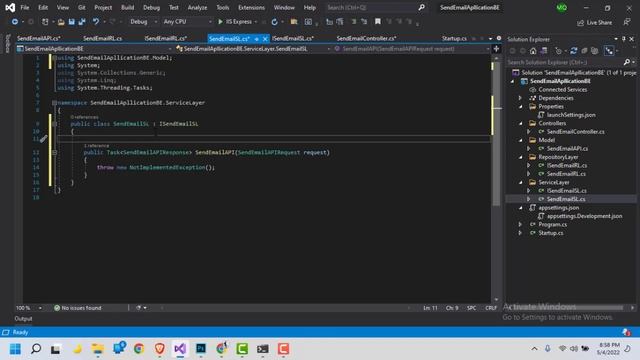Open the Git menu
The width and height of the screenshot is (640, 360).
82,7
